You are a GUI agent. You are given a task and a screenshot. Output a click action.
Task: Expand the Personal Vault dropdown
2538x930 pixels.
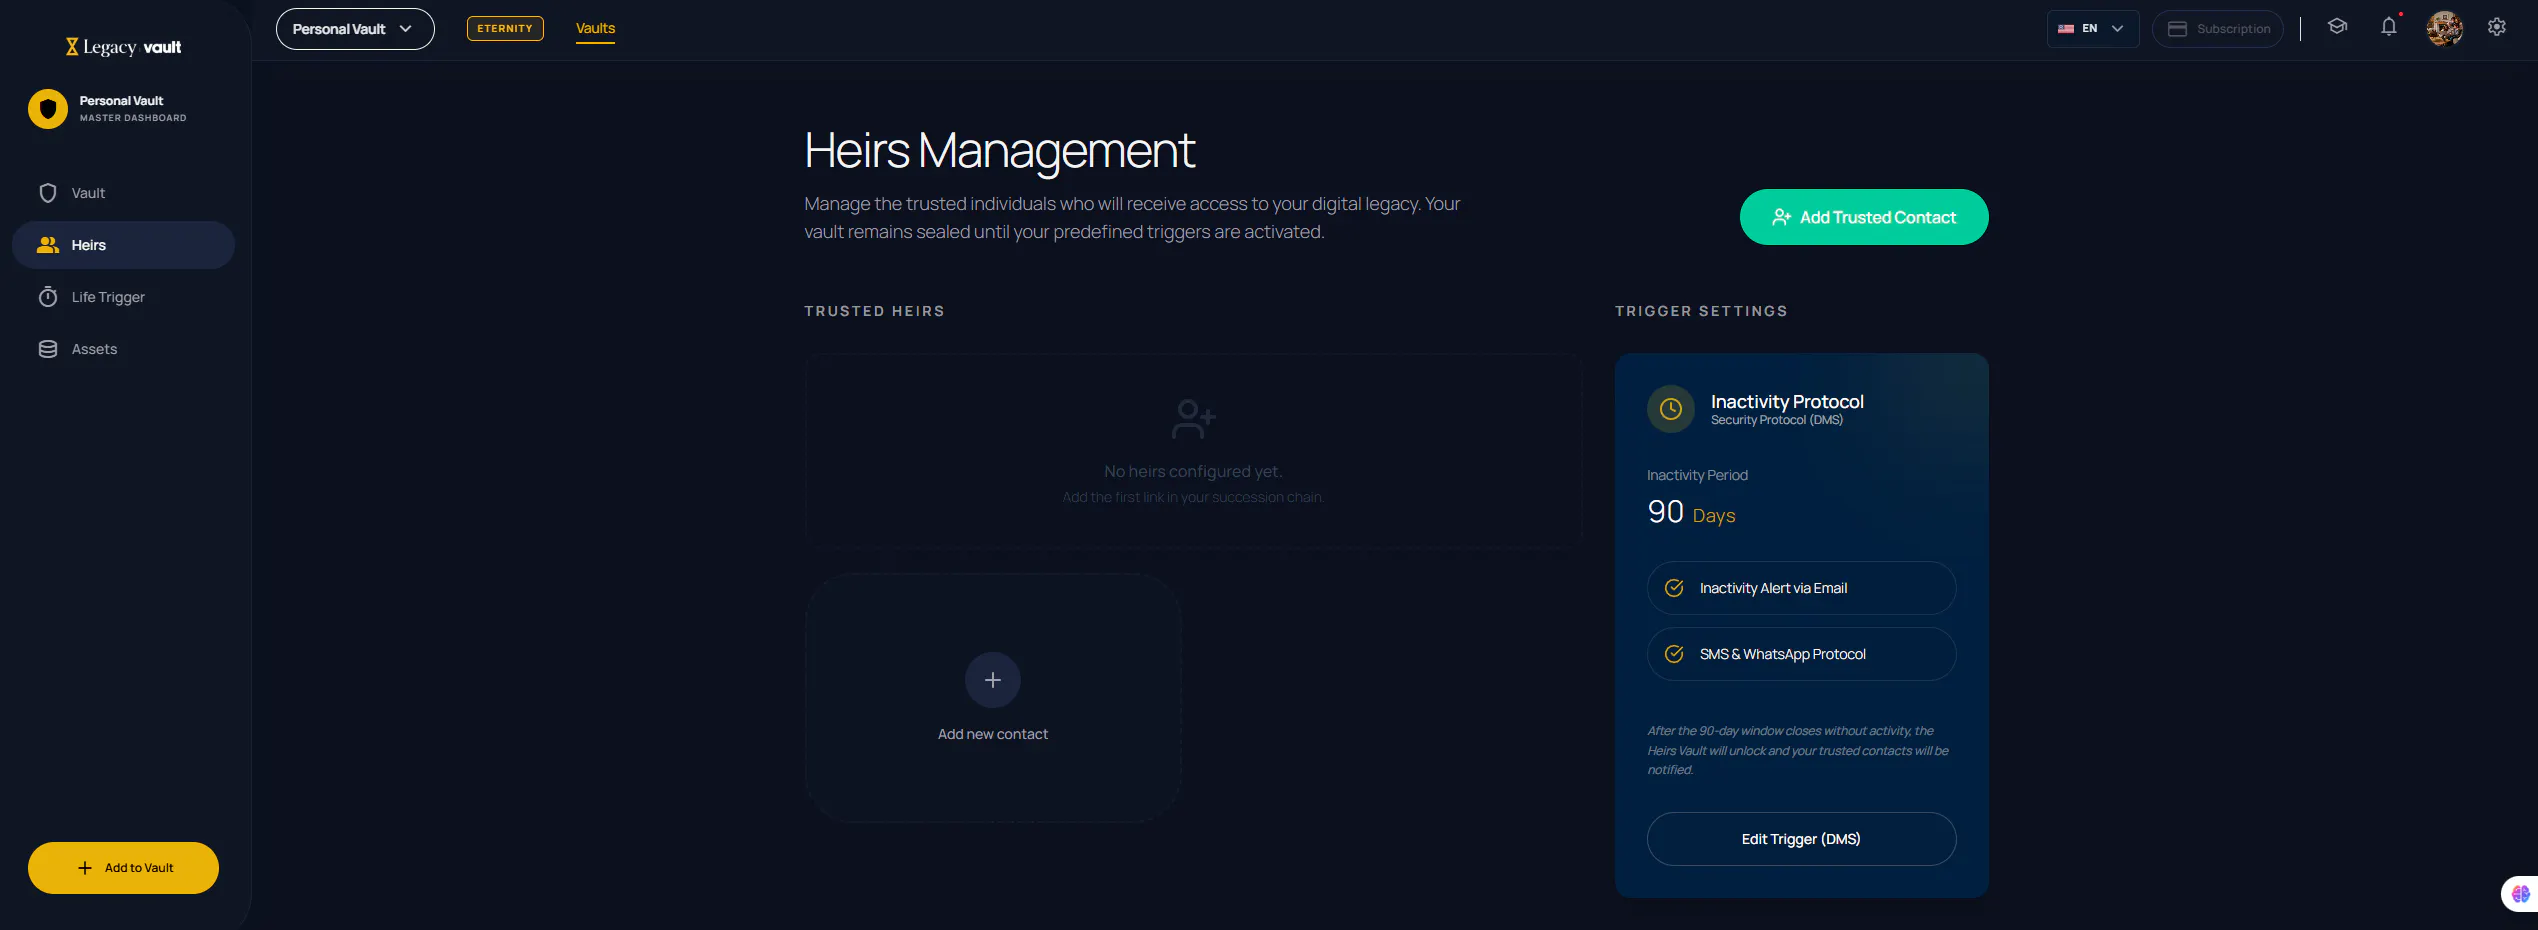(355, 29)
